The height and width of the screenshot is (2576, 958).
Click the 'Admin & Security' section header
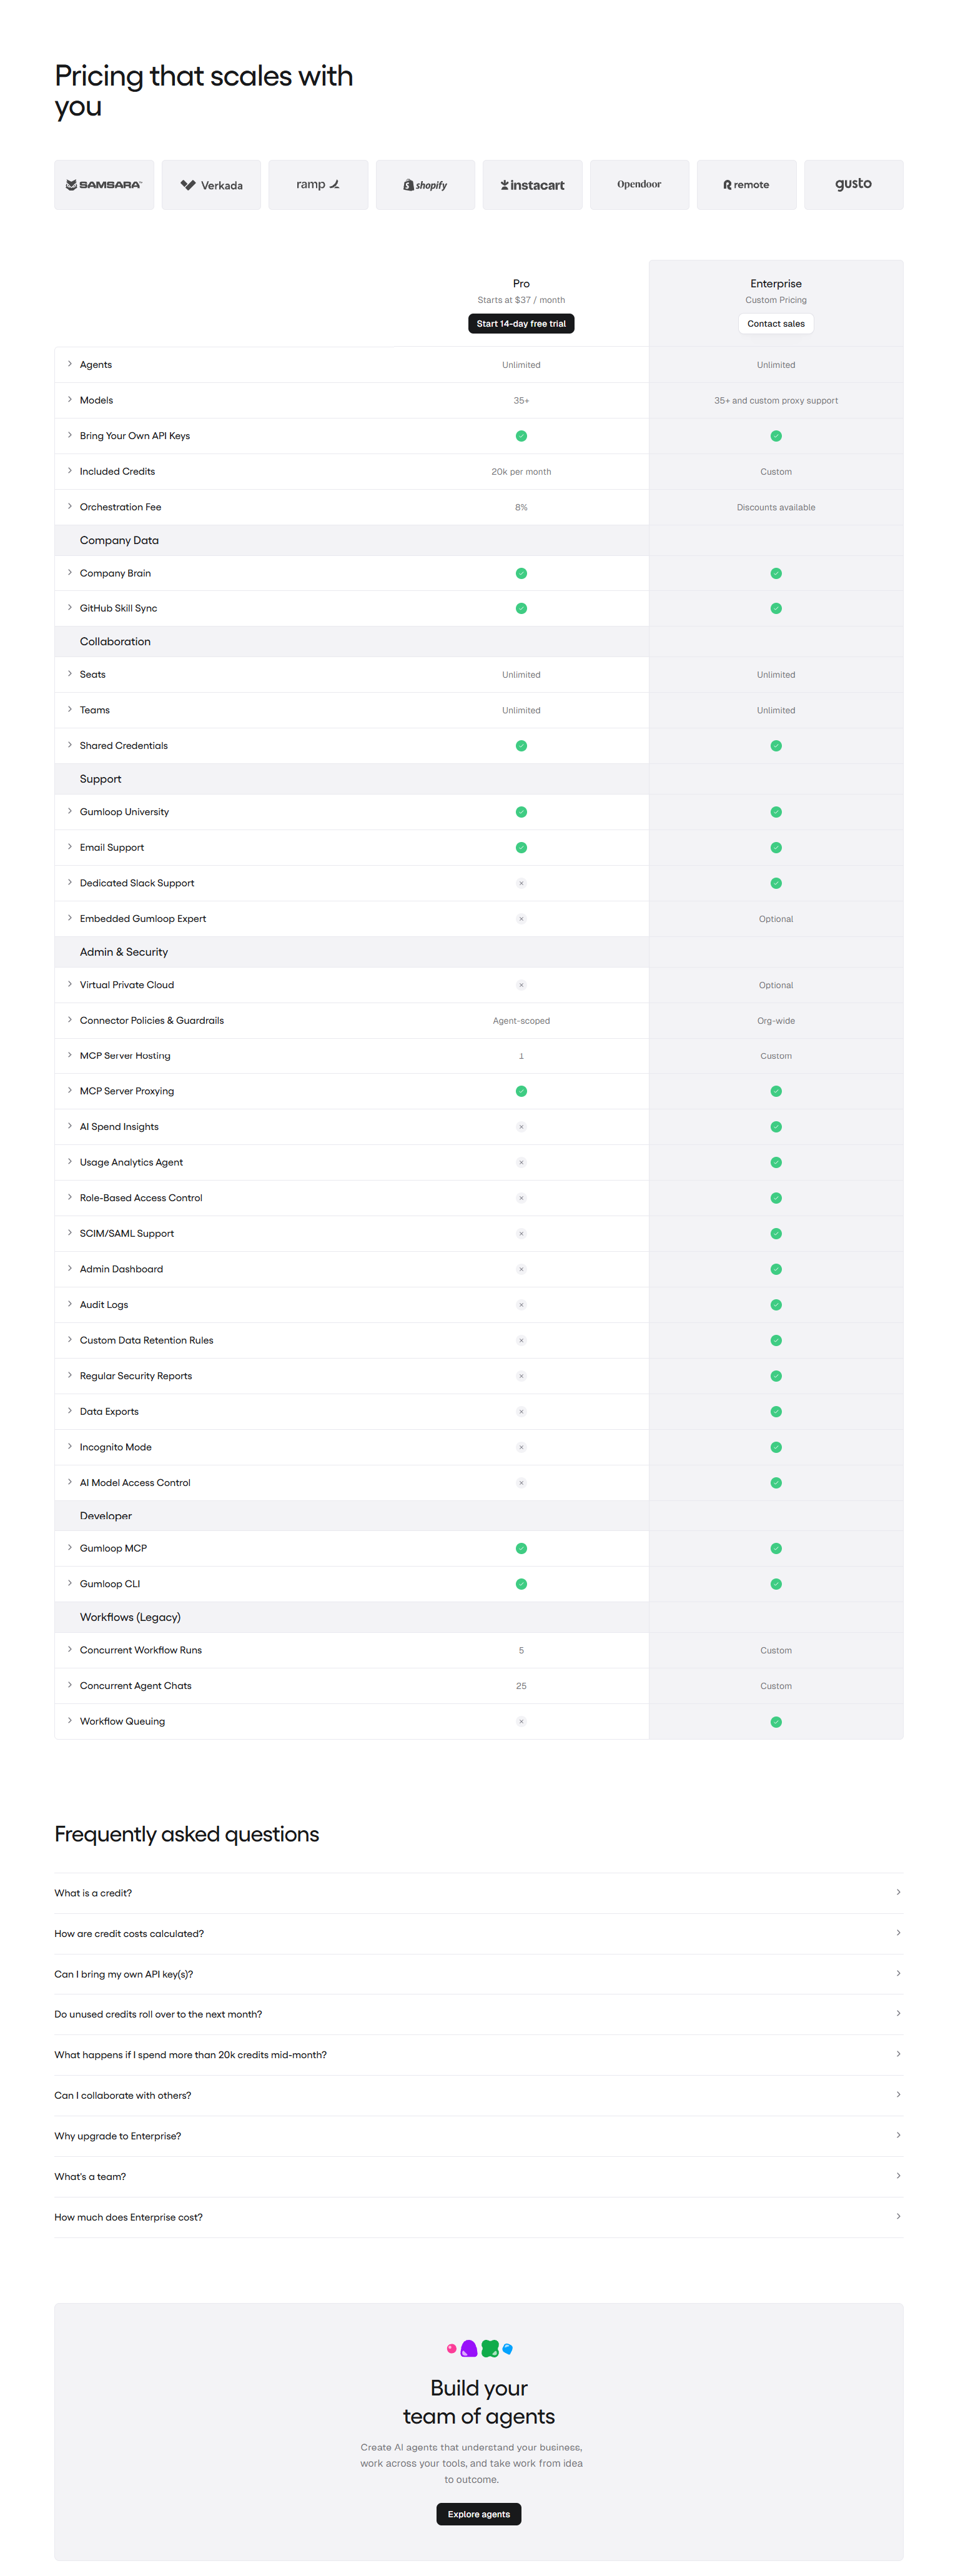(124, 952)
